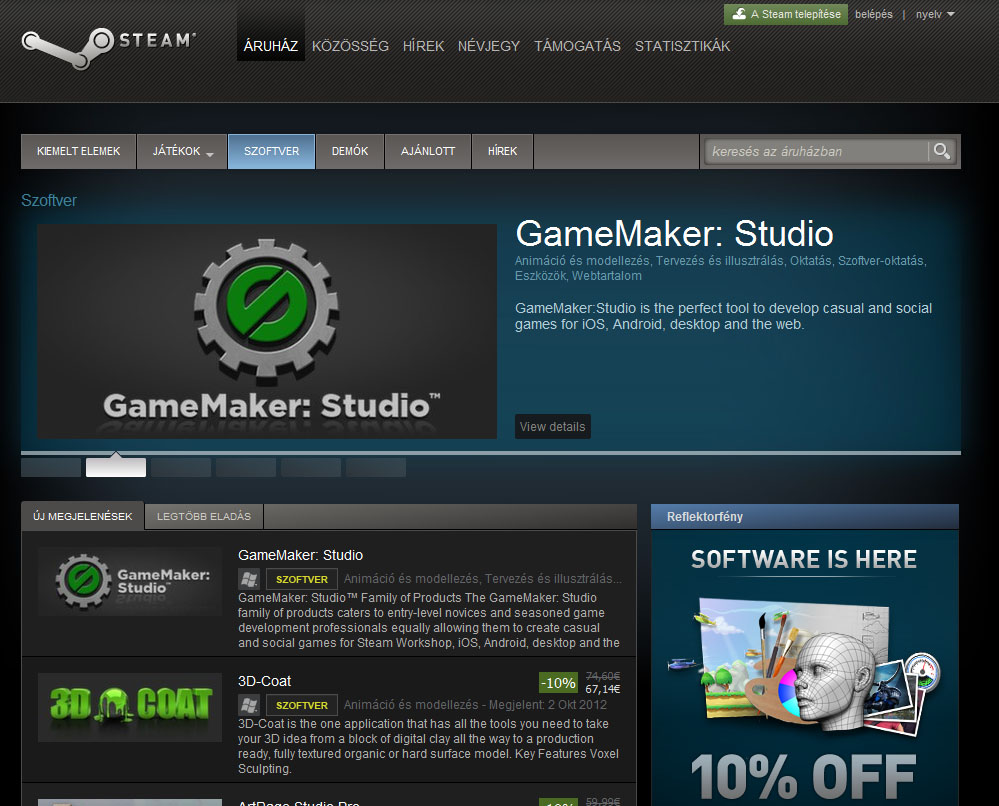Viewport: 999px width, 806px height.
Task: Switch to the Legtöbb eladás tab
Action: [204, 516]
